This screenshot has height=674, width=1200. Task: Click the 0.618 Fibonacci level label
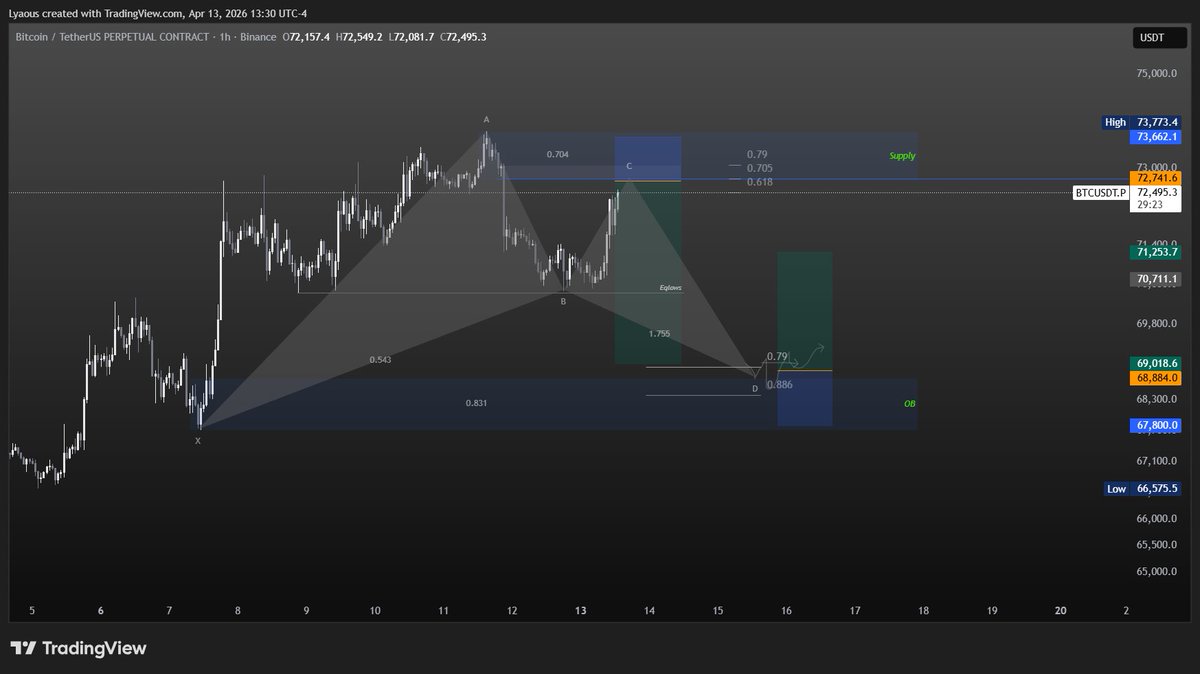tap(758, 182)
